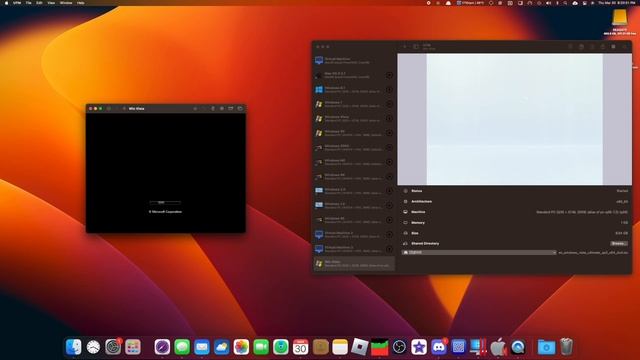Open Finder from the Dock
Screen dimensions: 640x360
tap(74, 347)
